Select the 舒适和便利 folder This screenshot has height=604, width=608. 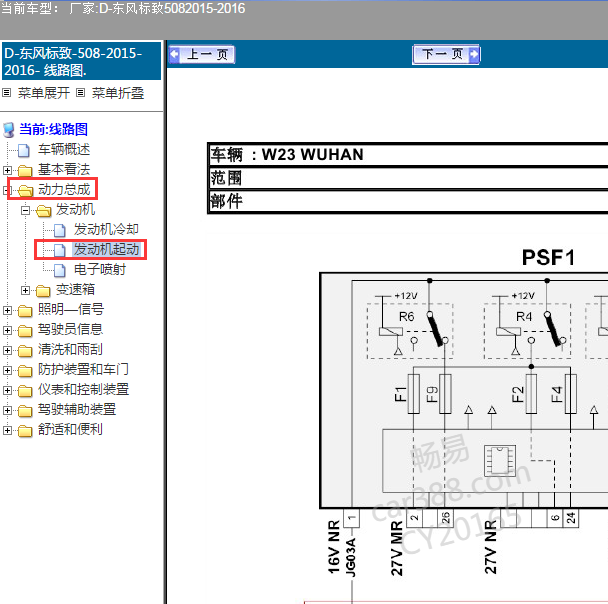point(70,430)
